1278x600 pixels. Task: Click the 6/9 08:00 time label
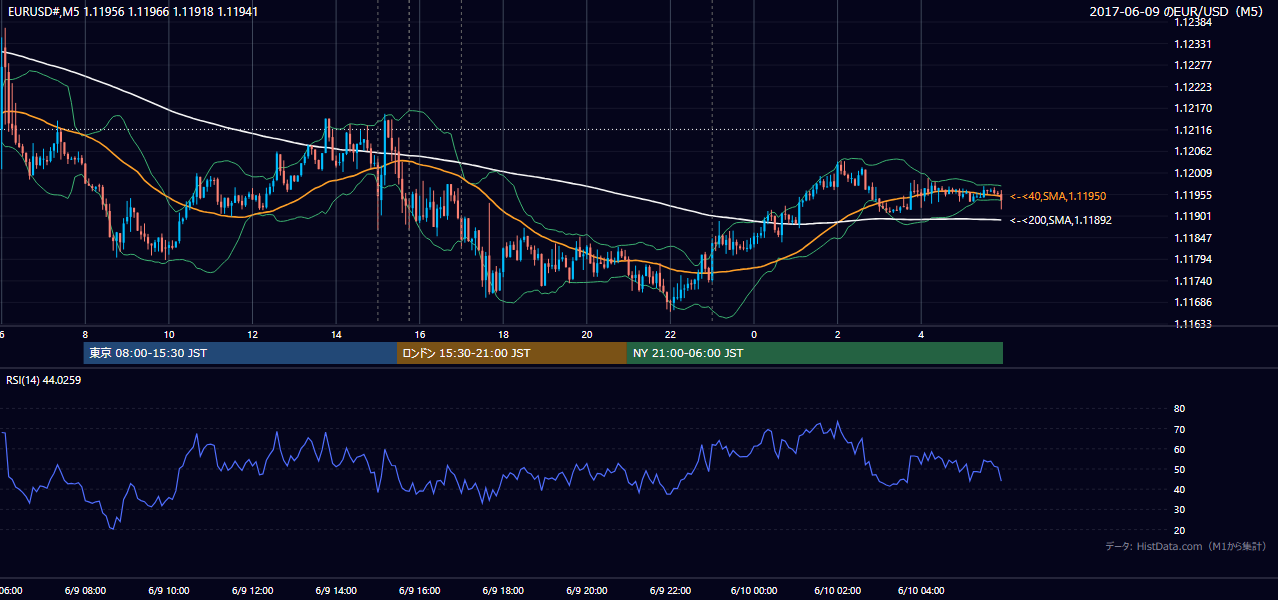click(84, 591)
